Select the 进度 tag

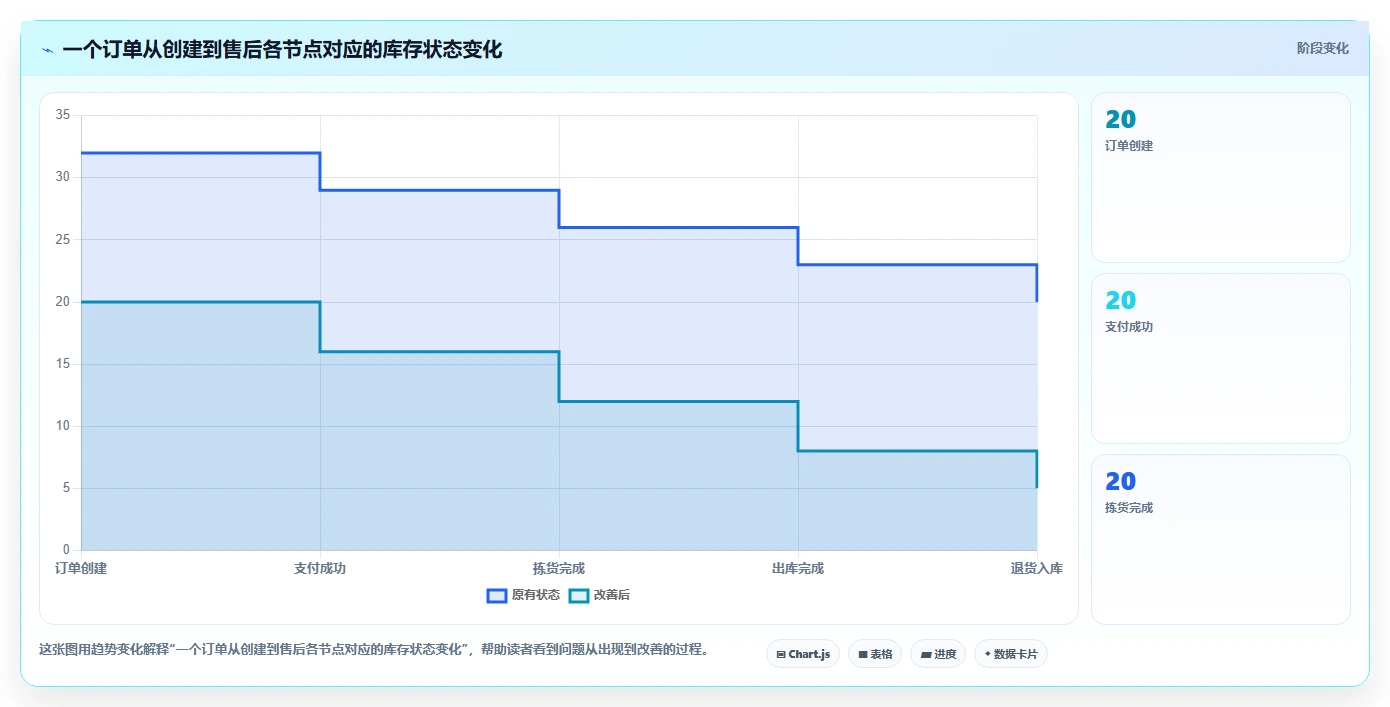[938, 654]
